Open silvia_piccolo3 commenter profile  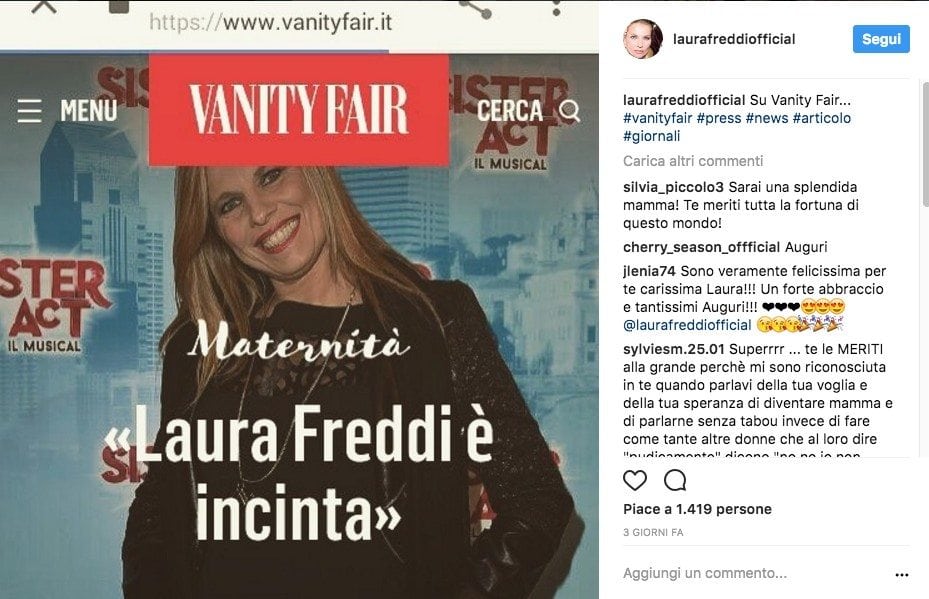coord(673,187)
